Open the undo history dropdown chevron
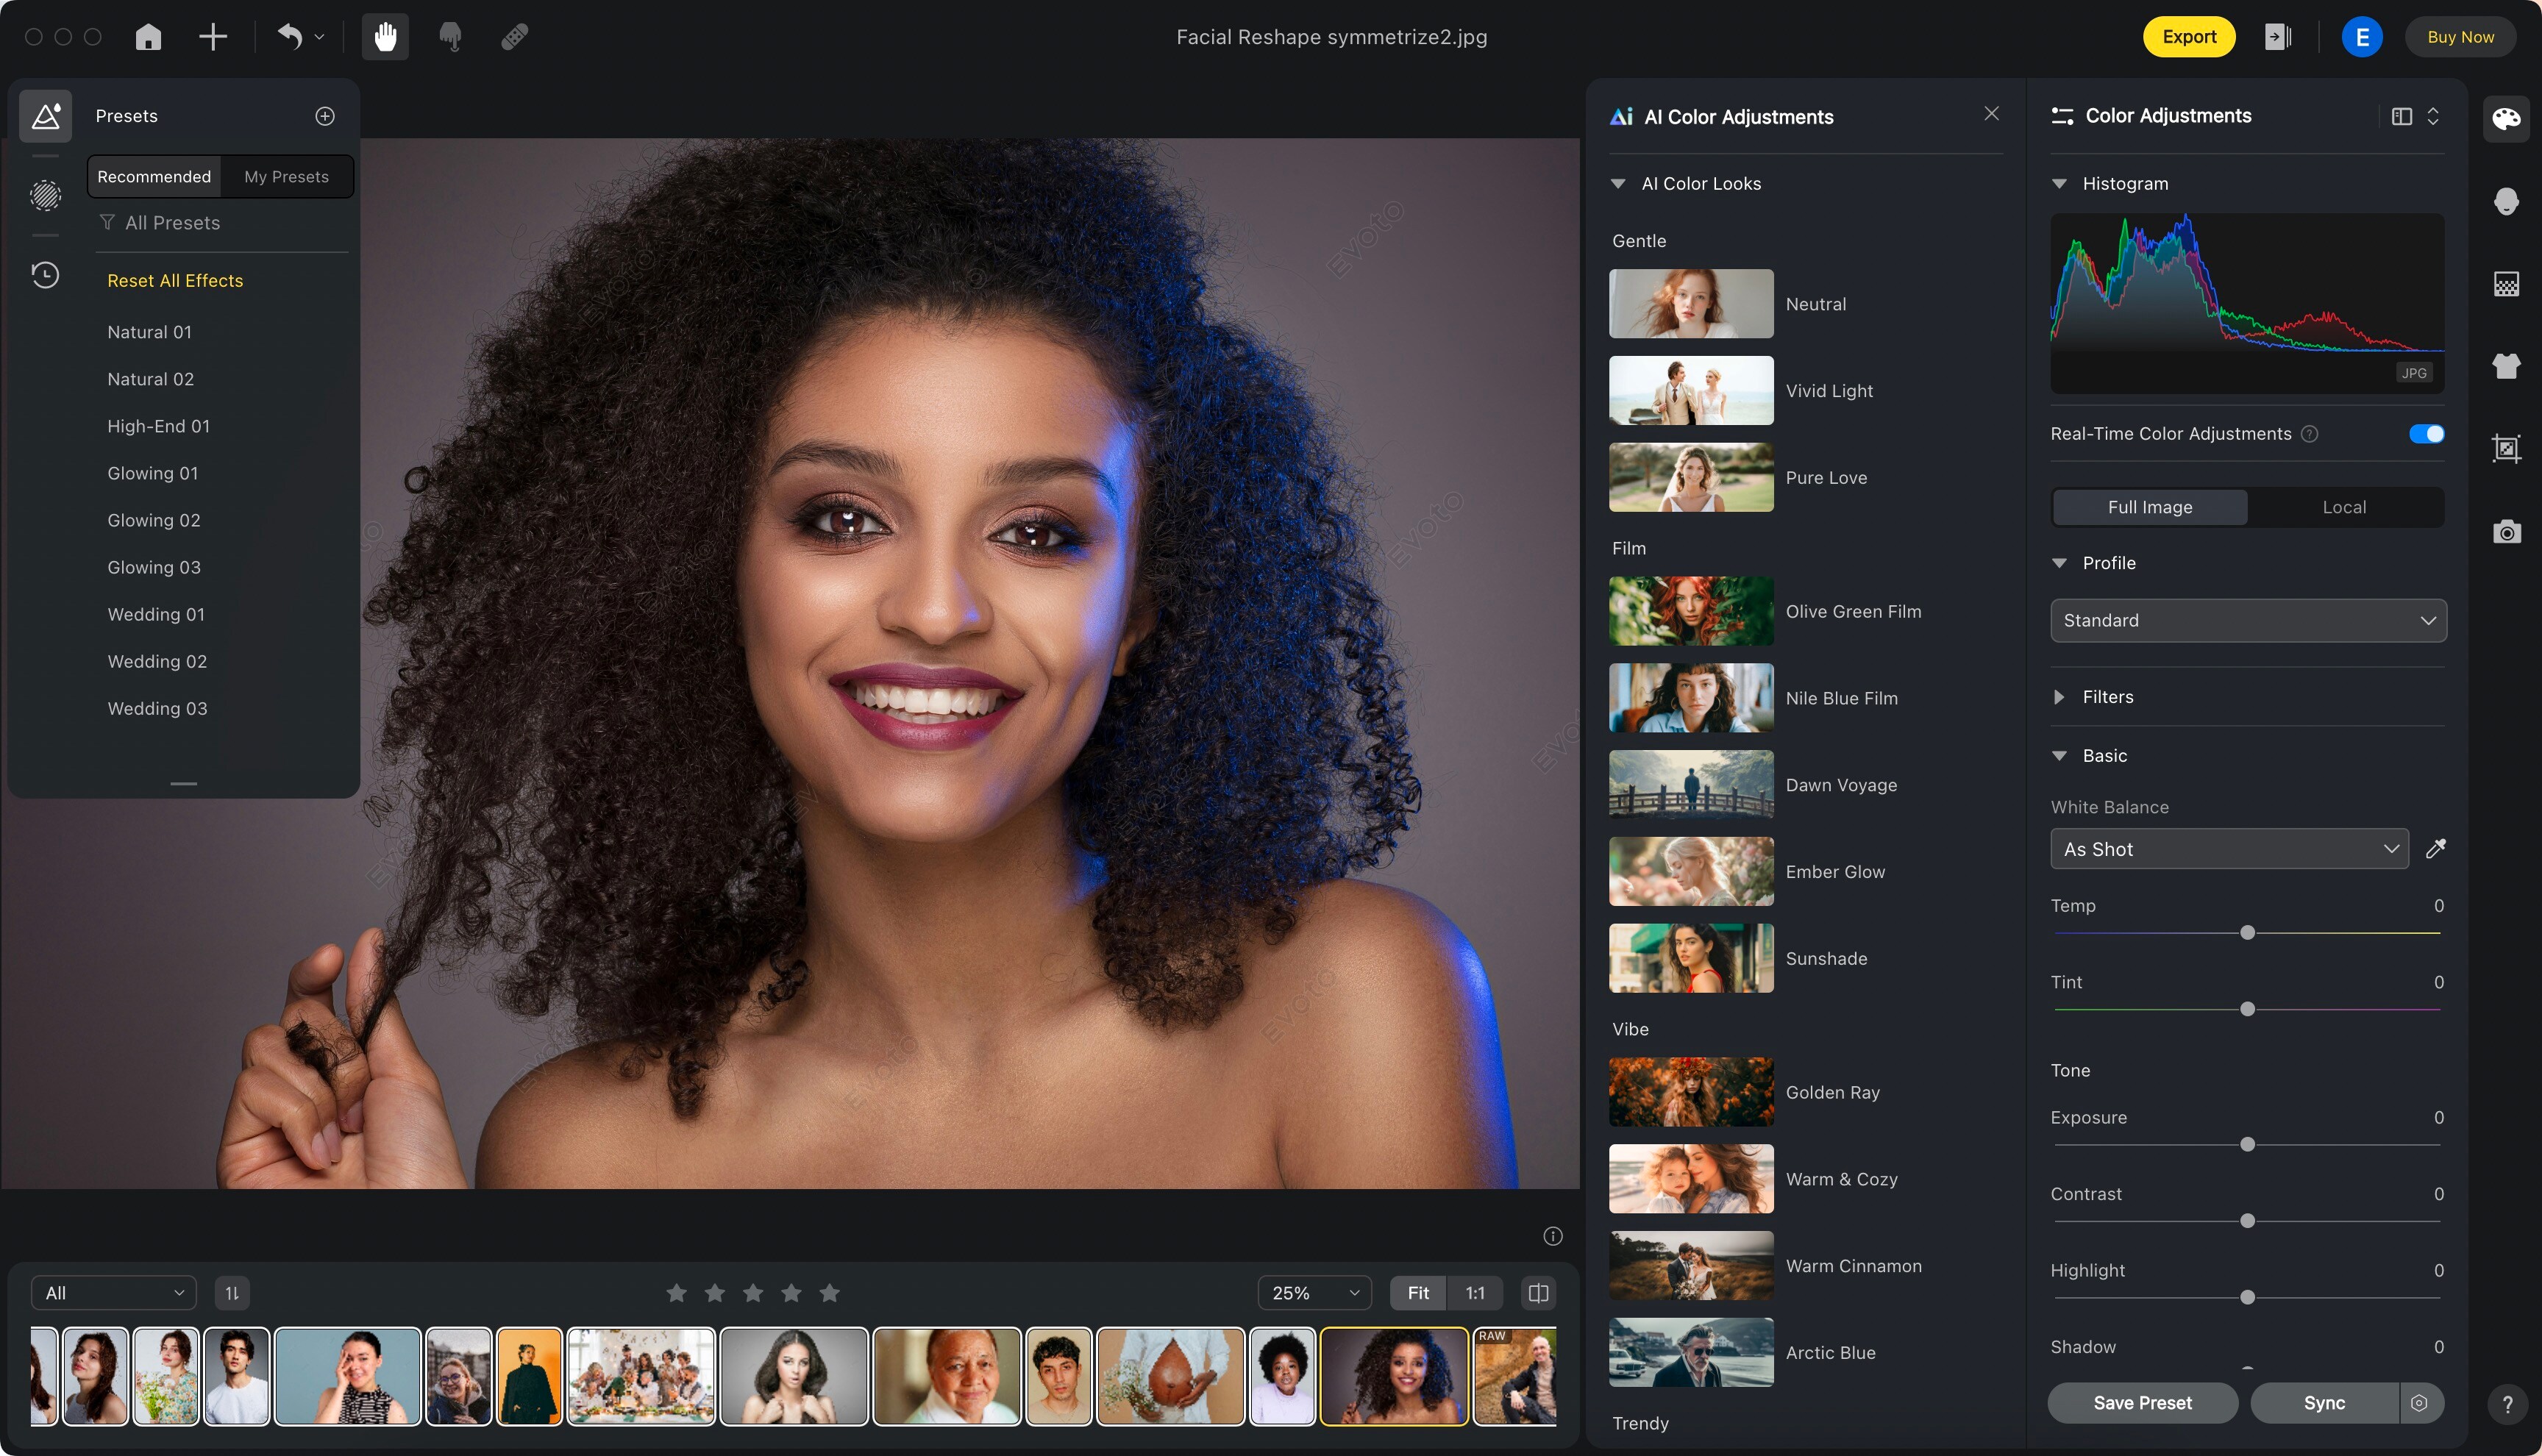This screenshot has height=1456, width=2542. [x=320, y=37]
